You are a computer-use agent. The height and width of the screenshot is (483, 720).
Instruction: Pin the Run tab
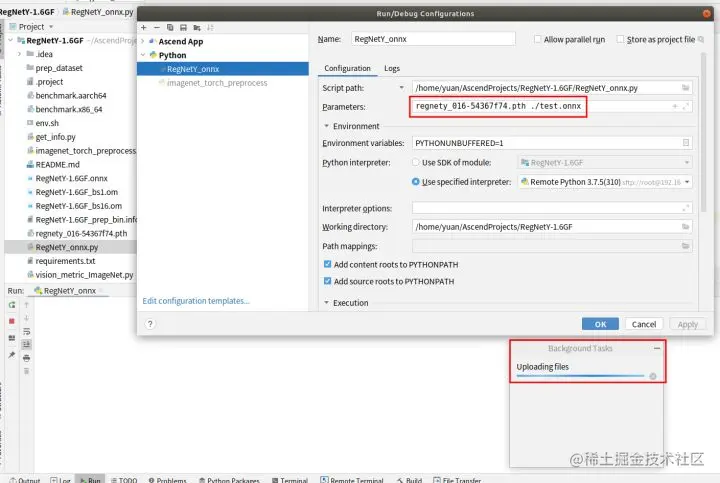[12, 355]
